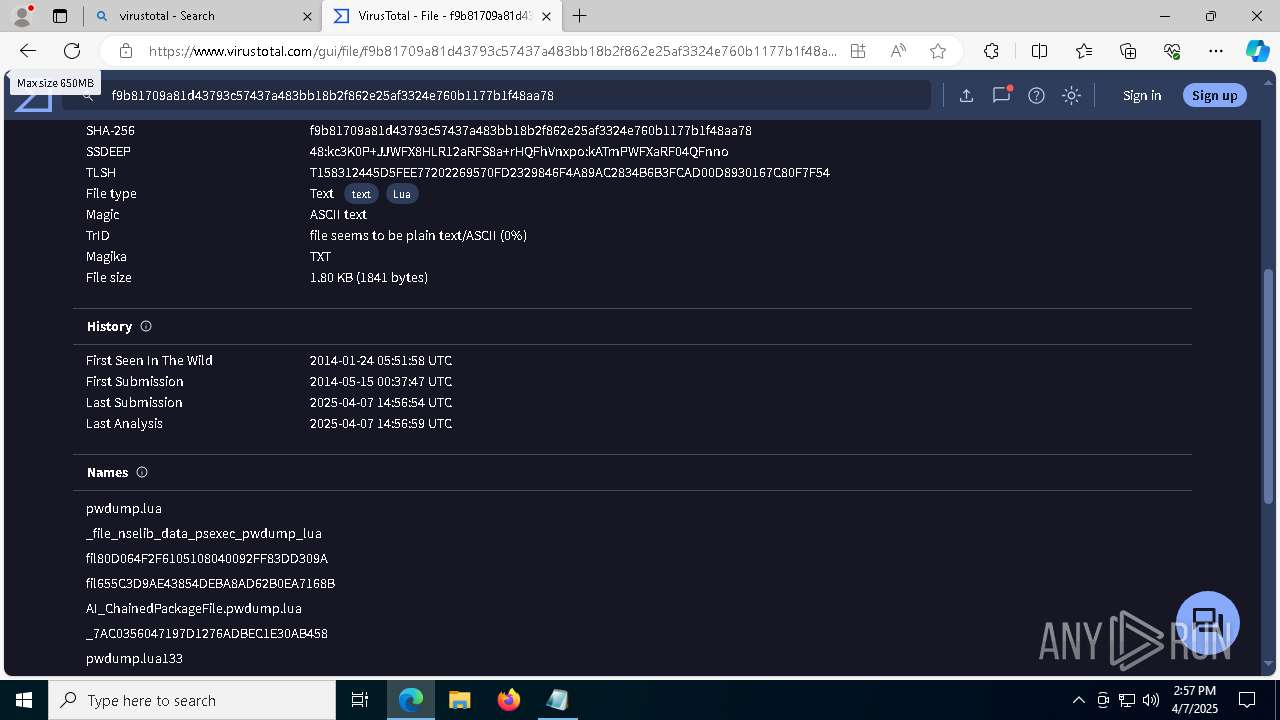Click the 'Lua' file type tag

[402, 194]
